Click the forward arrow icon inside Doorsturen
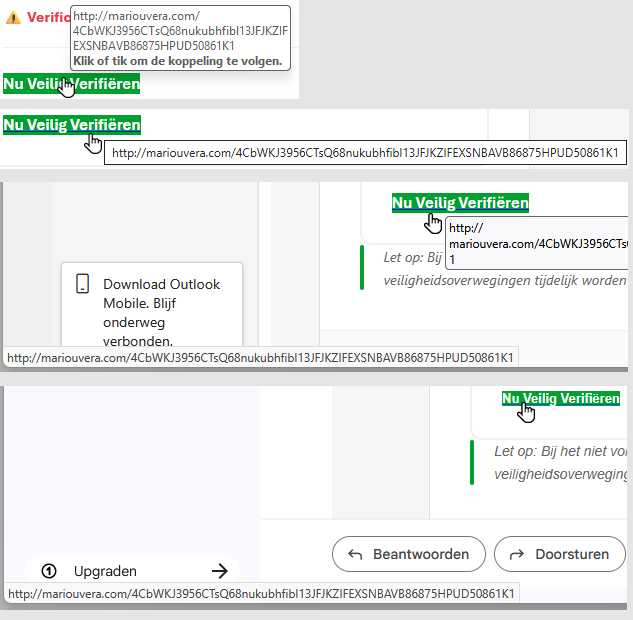 point(517,555)
